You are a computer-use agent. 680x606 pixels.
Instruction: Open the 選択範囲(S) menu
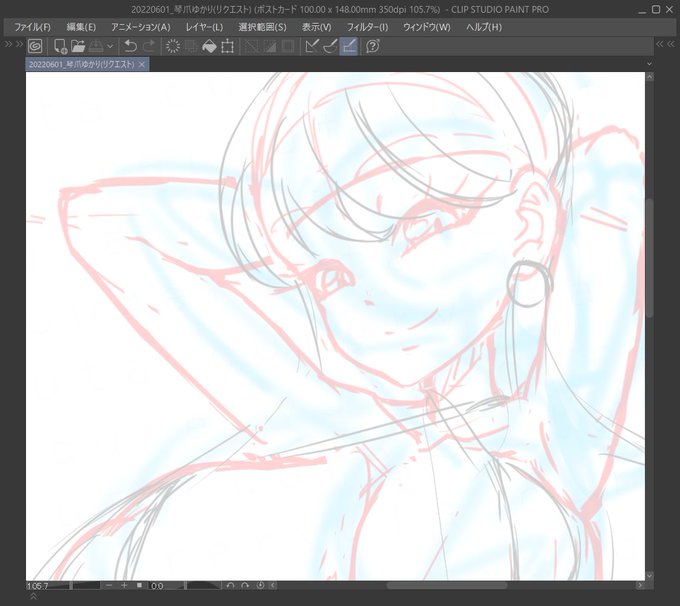[x=262, y=27]
